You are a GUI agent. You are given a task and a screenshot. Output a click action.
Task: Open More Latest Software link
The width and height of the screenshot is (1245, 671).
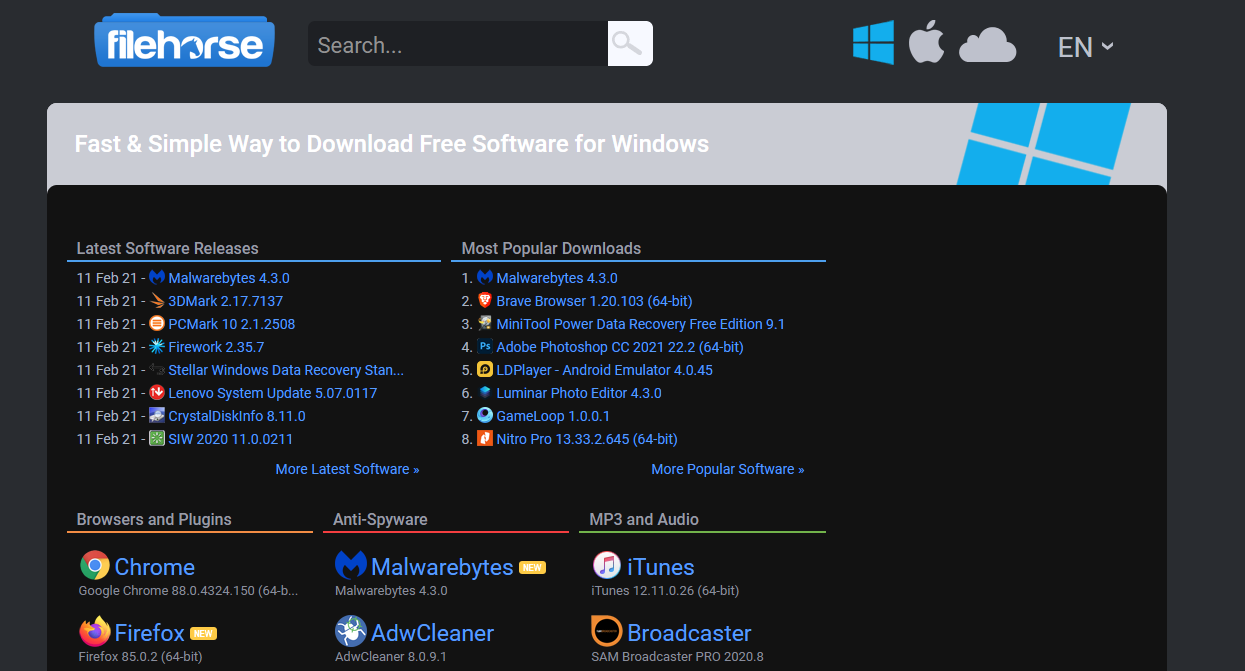[347, 468]
